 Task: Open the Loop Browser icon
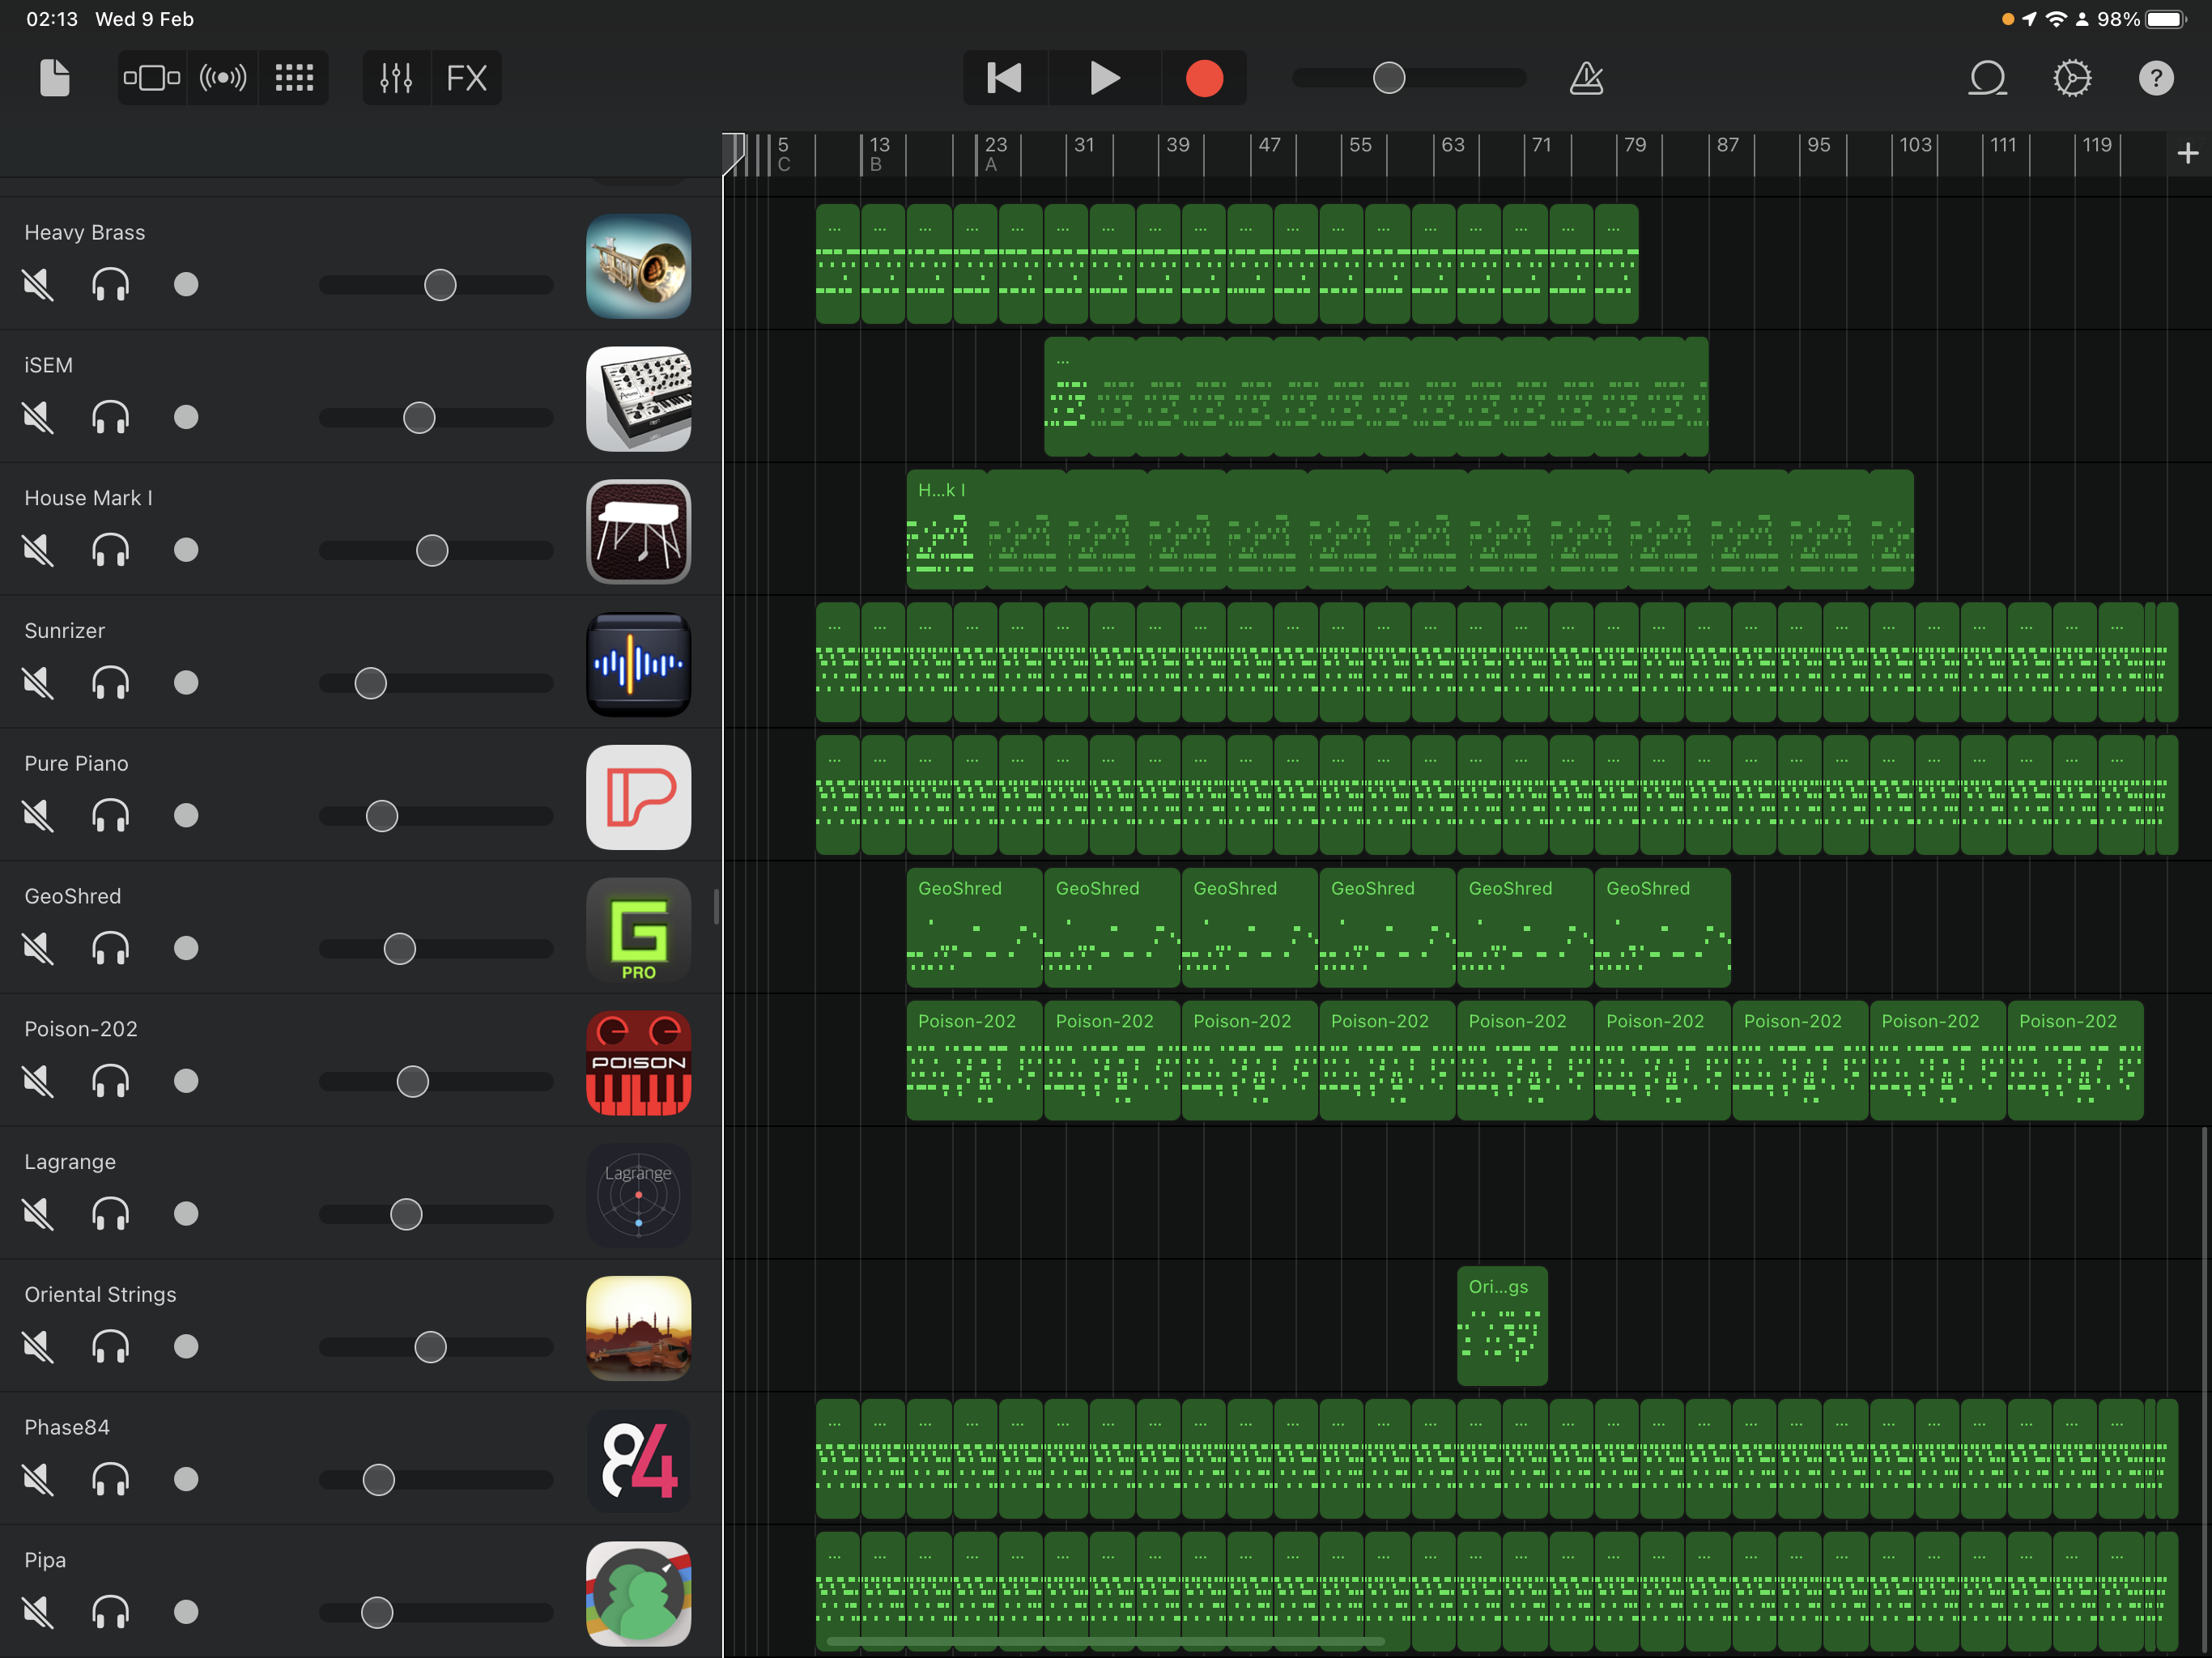click(1987, 78)
